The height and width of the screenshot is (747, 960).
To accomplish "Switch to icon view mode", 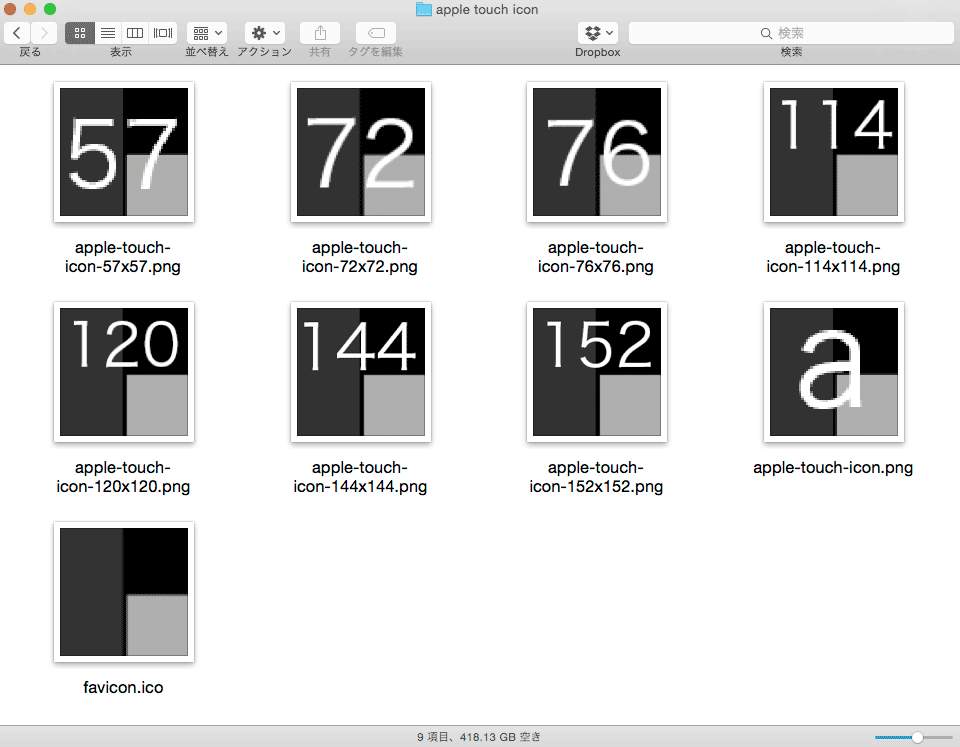I will pos(80,33).
